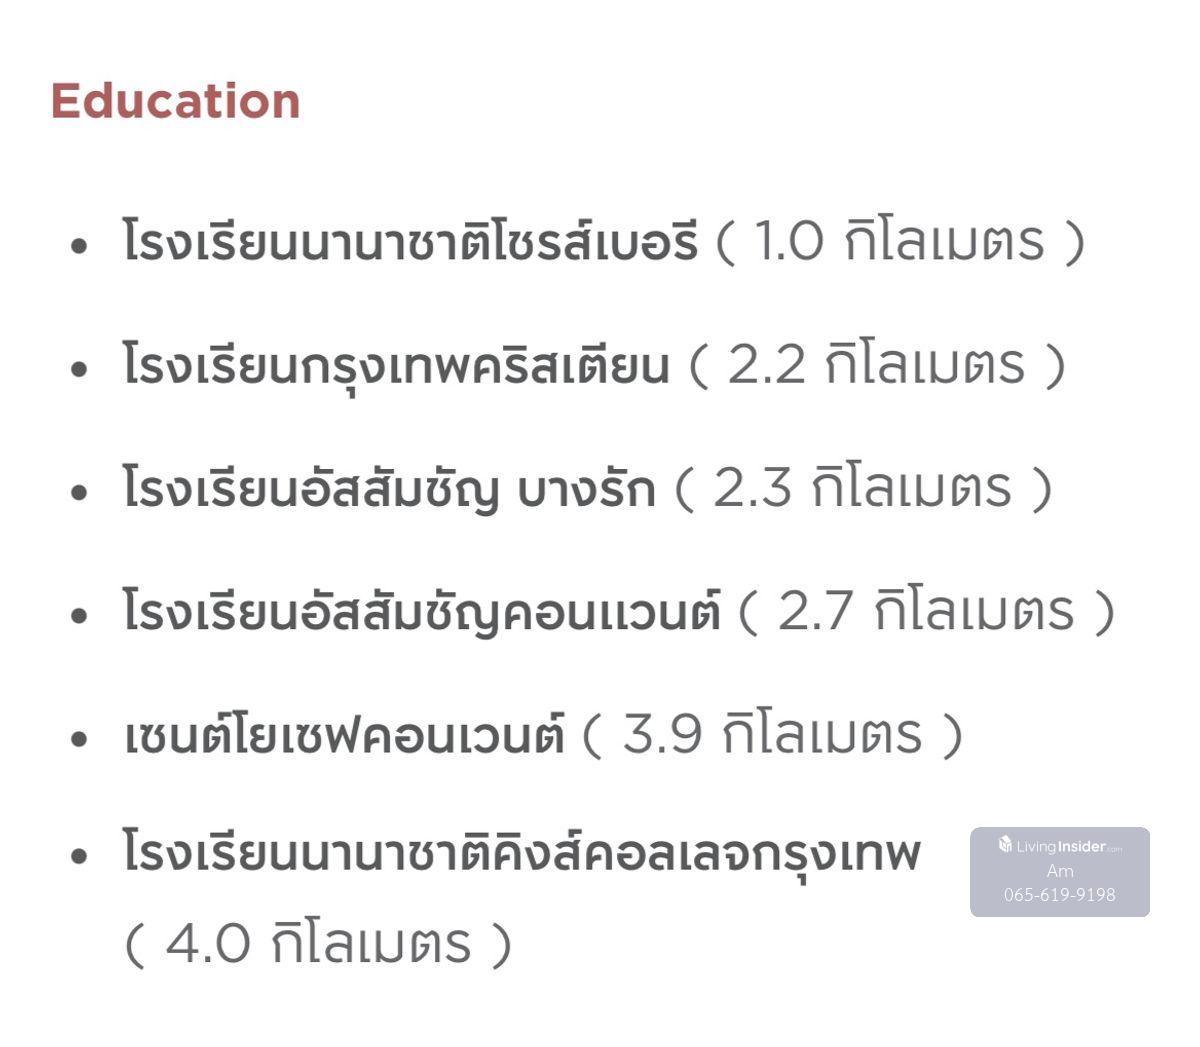Click the LivingInsider logo icon in watermark
This screenshot has width=1200, height=1047.
tap(1005, 845)
